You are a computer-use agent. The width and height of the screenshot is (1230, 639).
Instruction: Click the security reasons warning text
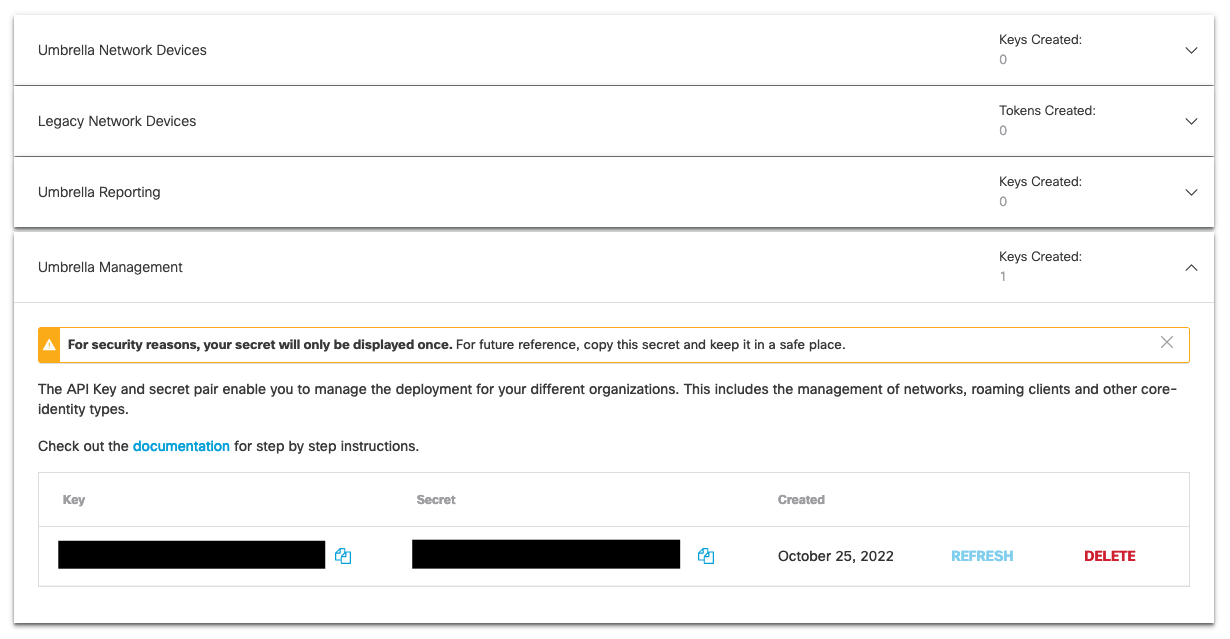[456, 344]
